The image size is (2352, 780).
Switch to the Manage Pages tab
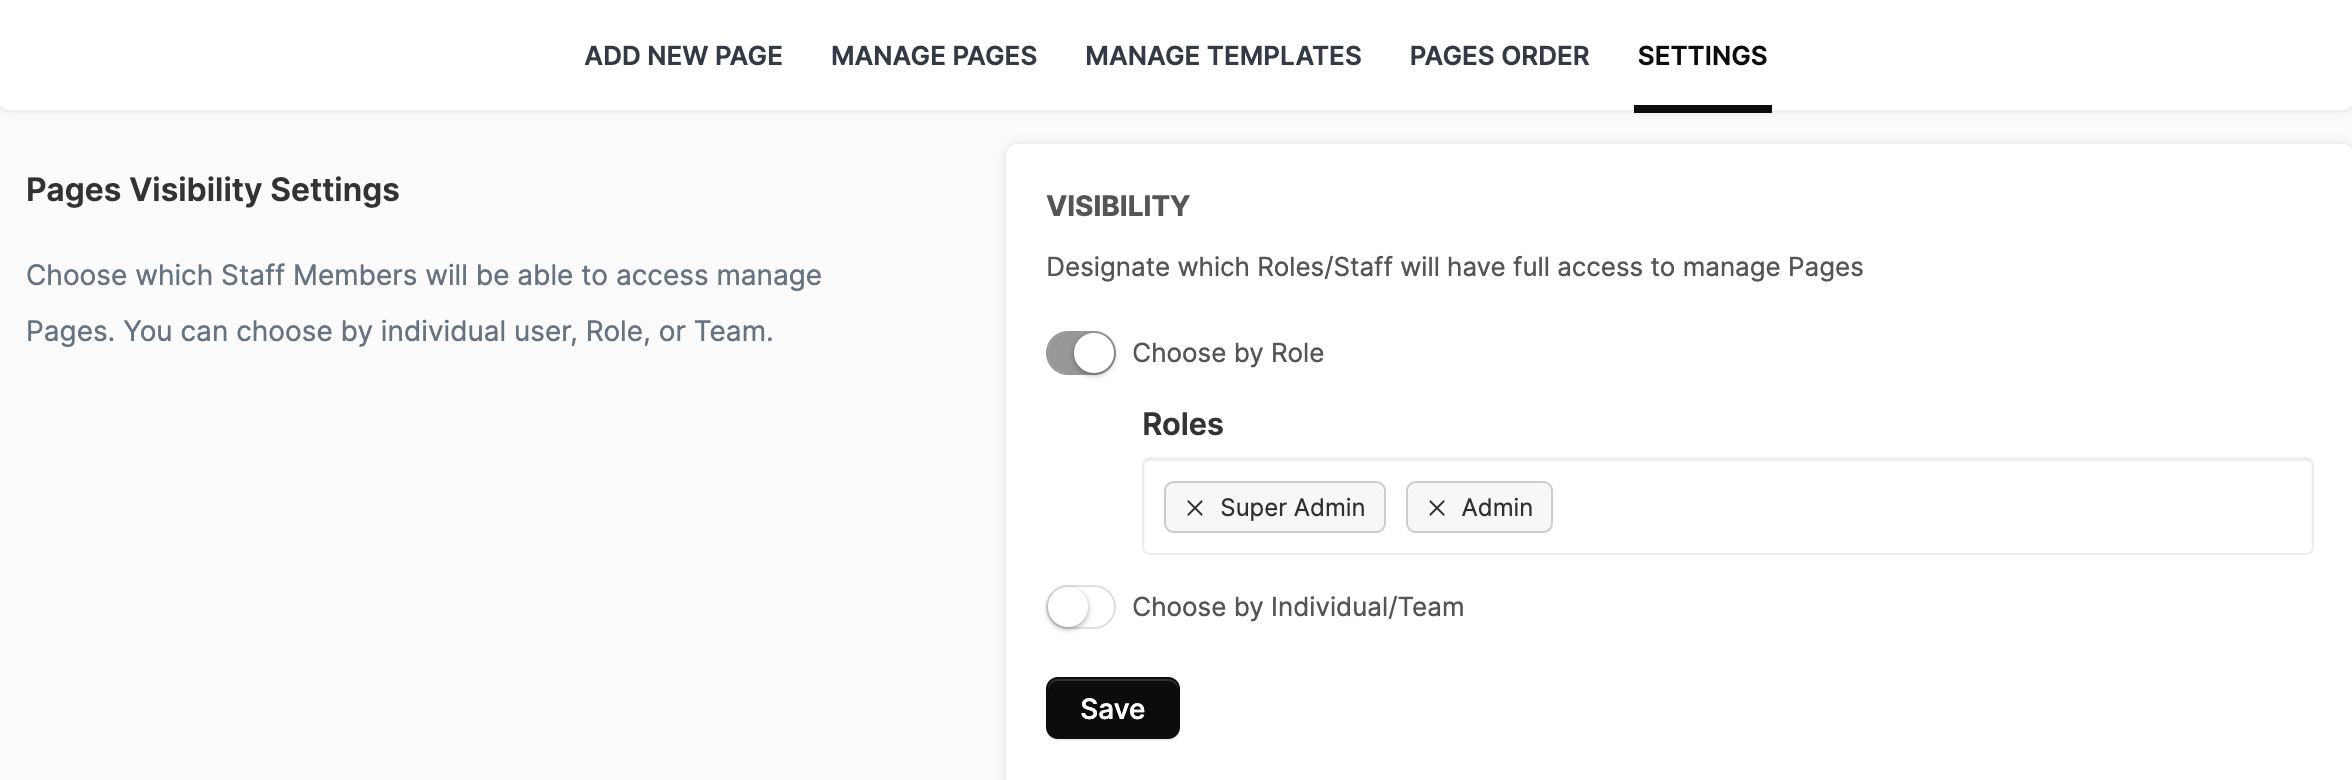pos(934,56)
